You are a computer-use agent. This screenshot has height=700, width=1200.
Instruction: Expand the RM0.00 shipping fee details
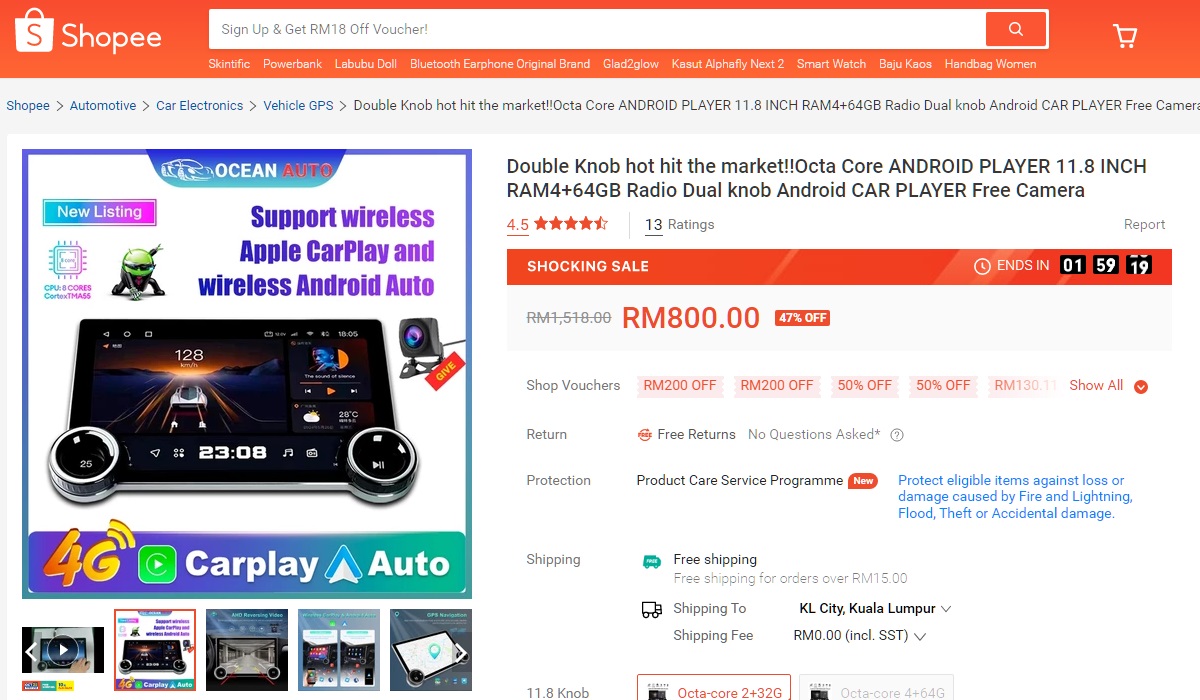(x=860, y=636)
